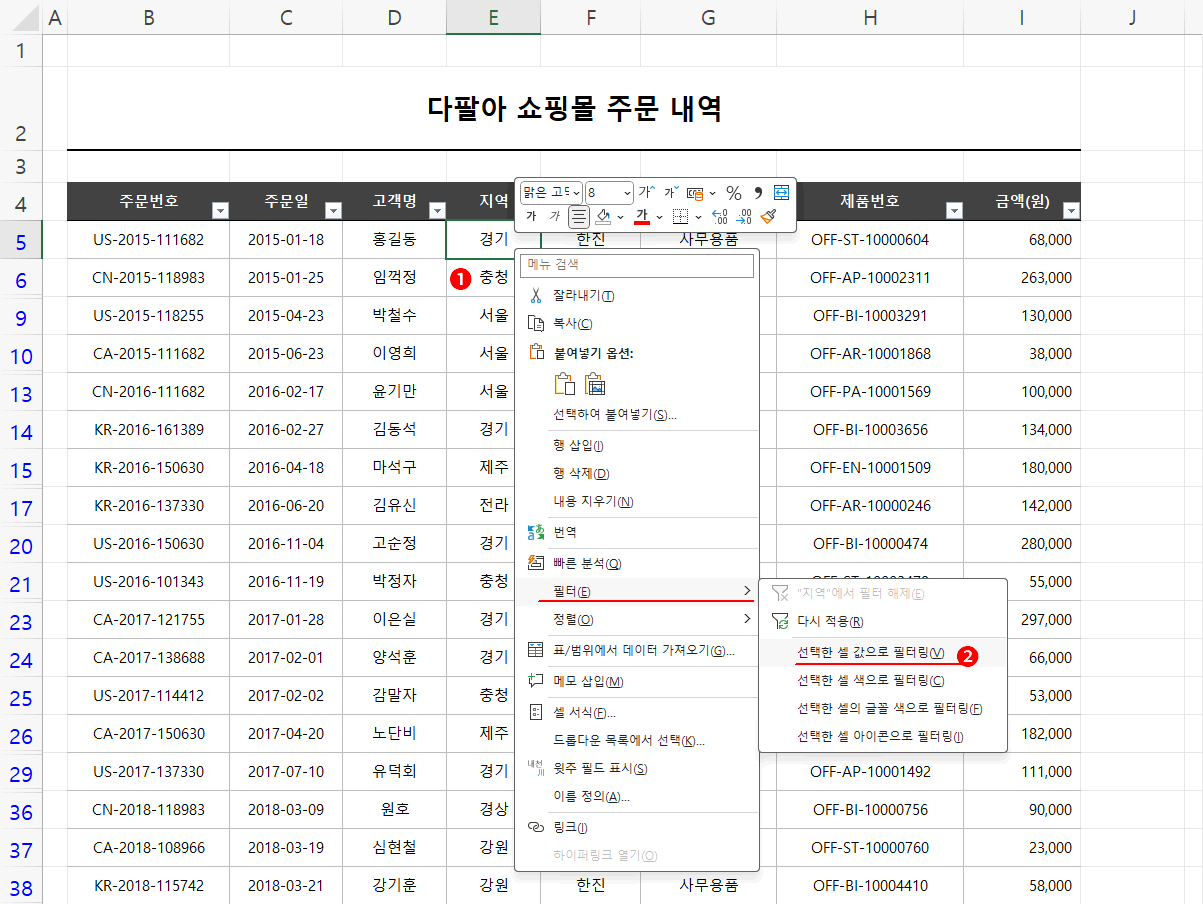This screenshot has height=904, width=1203.
Task: Apply percent style from mini toolbar
Action: (734, 193)
